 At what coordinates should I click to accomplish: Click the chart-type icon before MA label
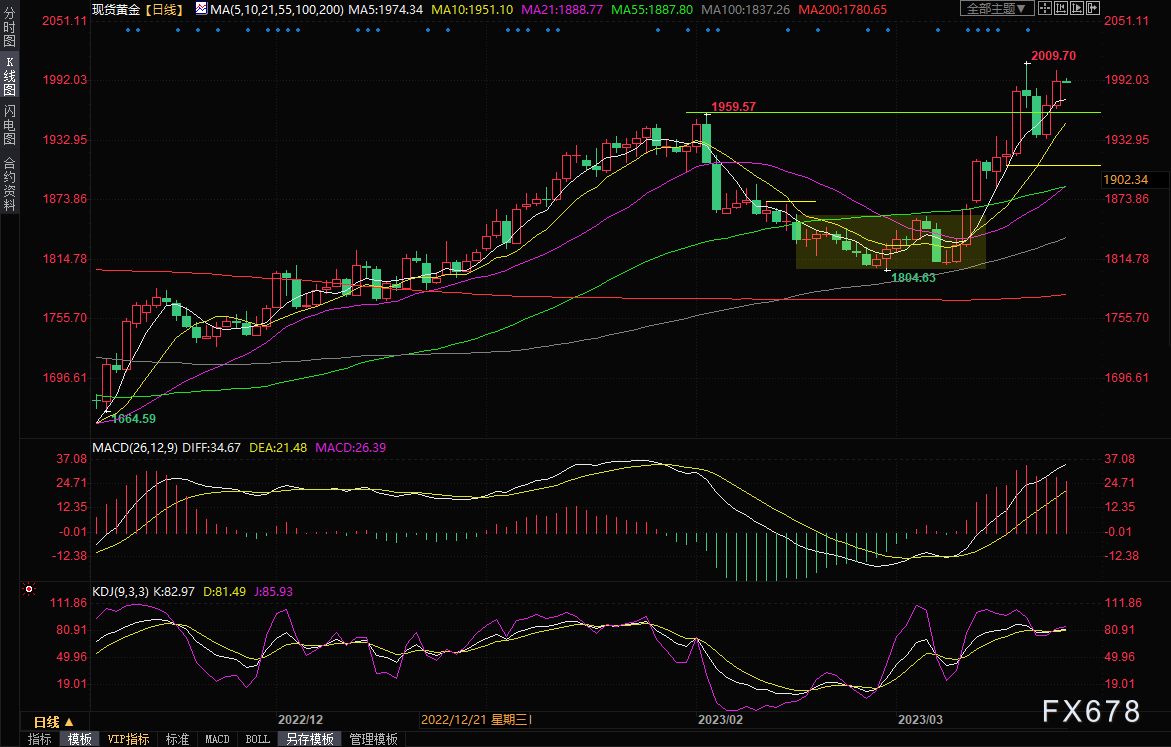(x=201, y=9)
